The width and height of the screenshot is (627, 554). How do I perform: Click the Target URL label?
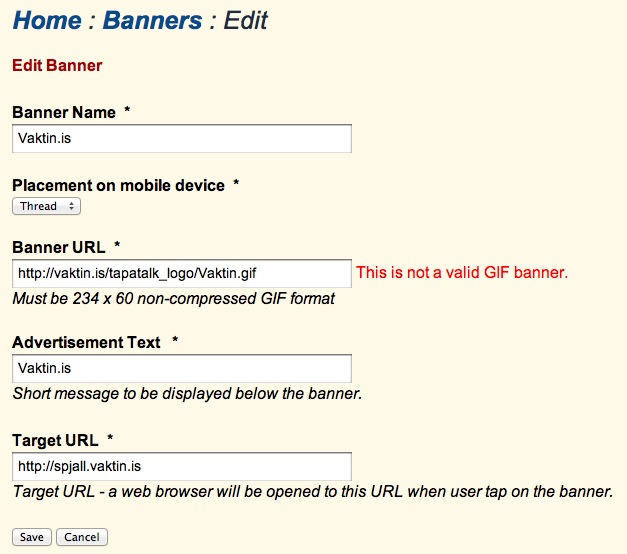[x=56, y=440]
